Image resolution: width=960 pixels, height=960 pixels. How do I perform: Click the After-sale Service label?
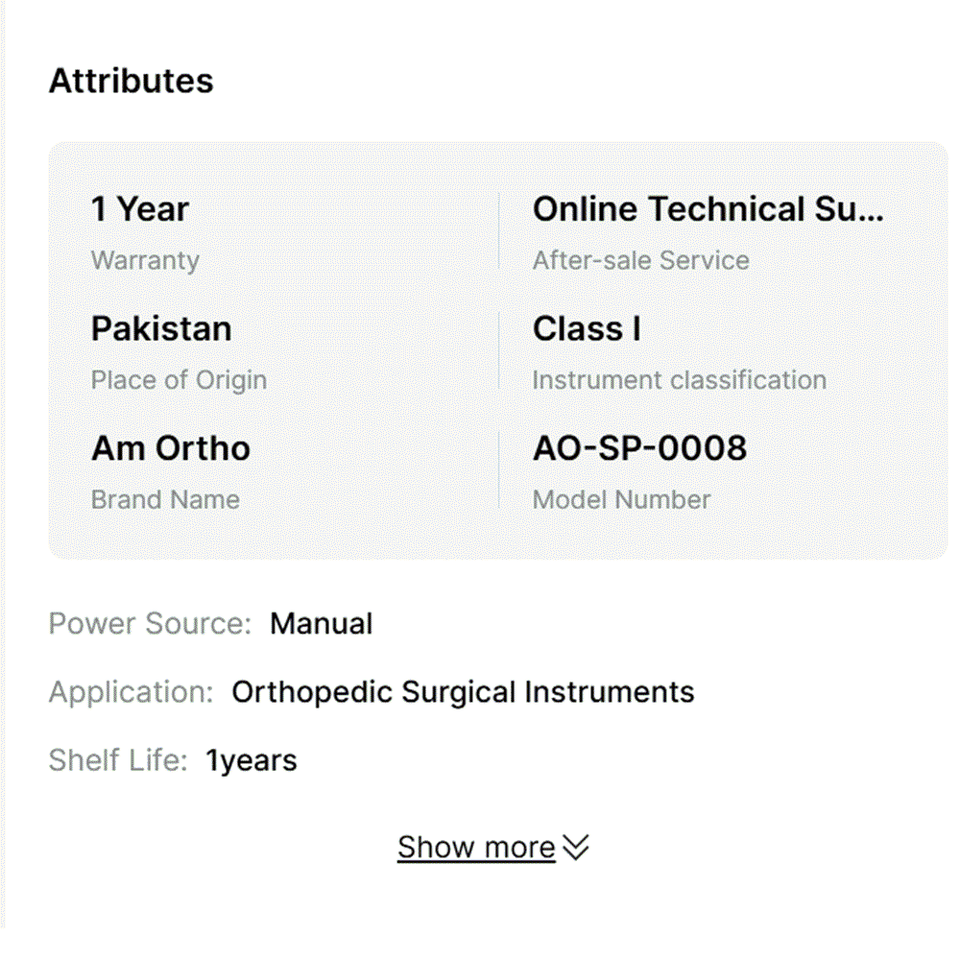click(640, 260)
